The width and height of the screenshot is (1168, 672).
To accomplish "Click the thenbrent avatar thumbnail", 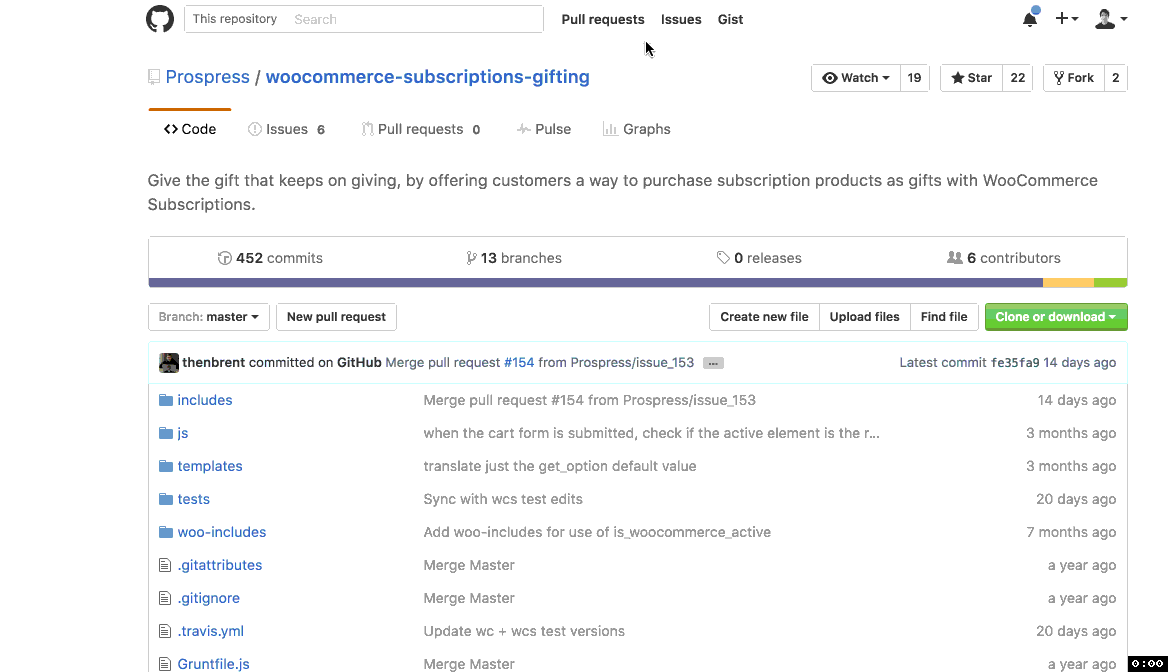I will tap(169, 363).
